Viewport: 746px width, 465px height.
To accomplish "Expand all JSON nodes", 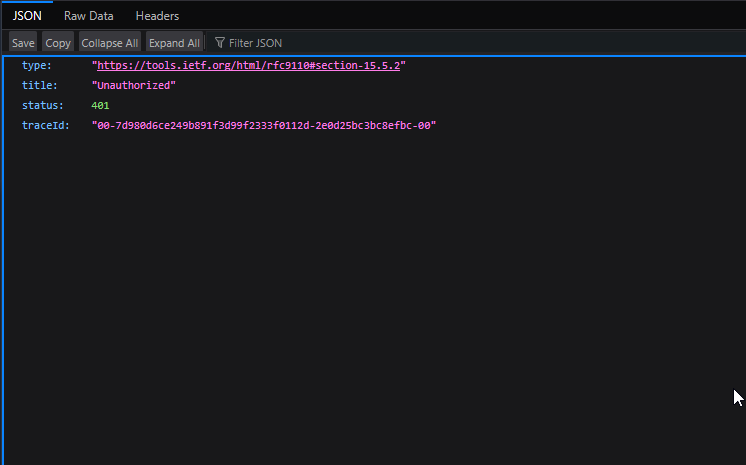I will click(x=174, y=43).
